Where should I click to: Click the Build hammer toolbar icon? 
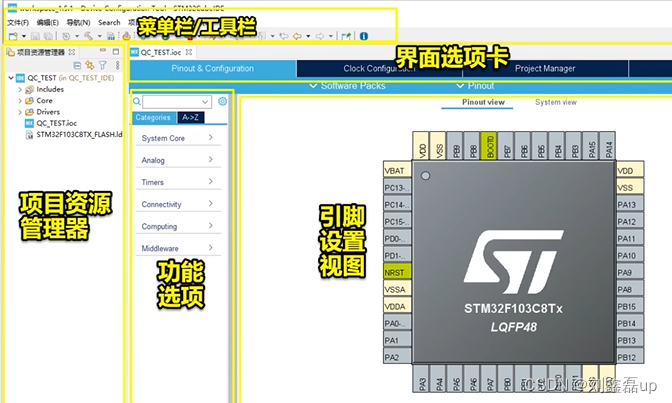pyautogui.click(x=88, y=36)
